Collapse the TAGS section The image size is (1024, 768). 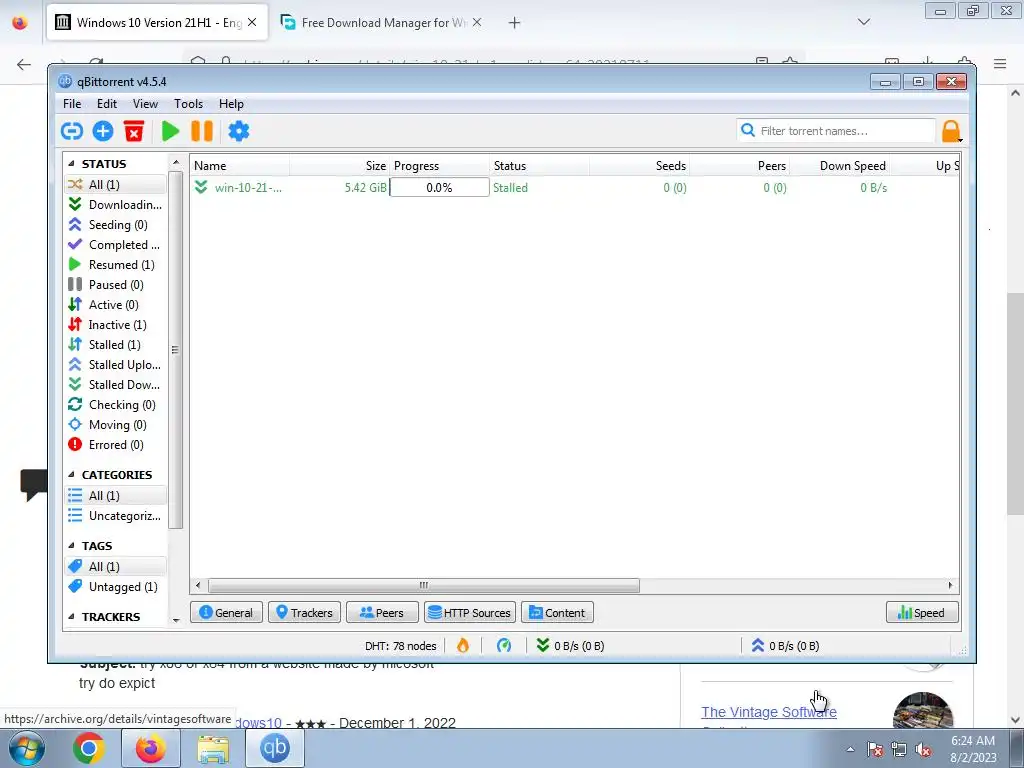71,546
